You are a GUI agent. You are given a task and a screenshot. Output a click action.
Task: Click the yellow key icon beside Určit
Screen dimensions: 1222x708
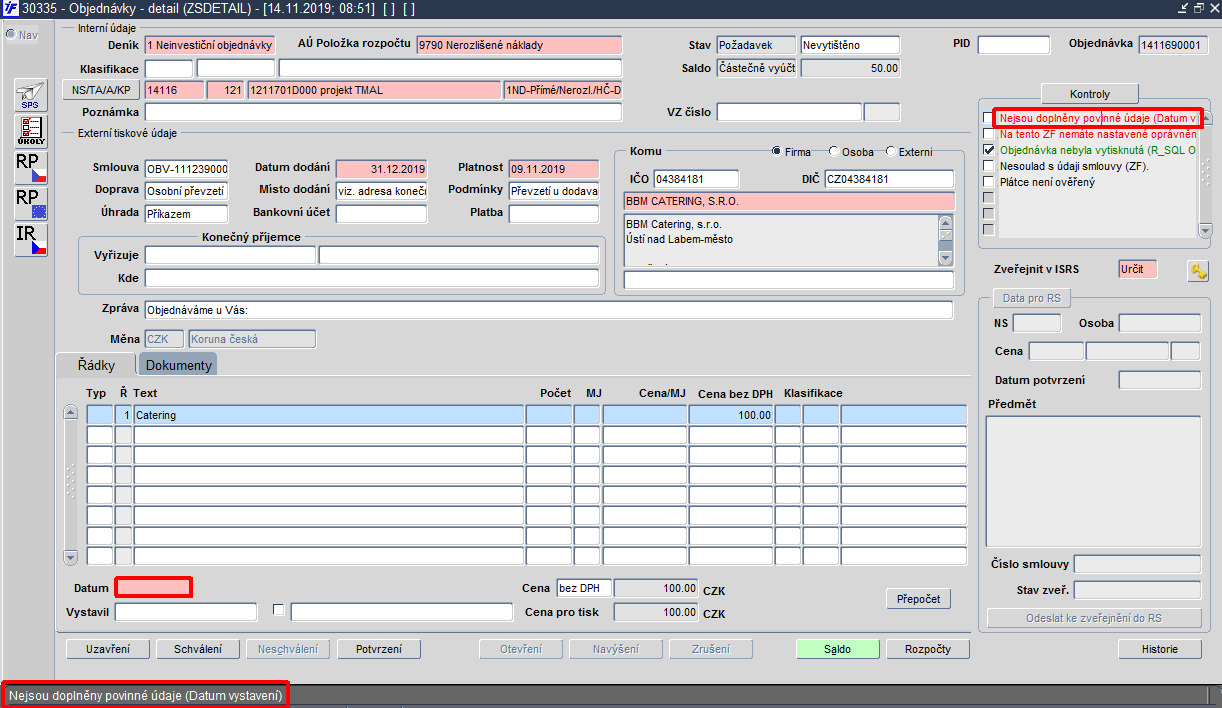1198,270
